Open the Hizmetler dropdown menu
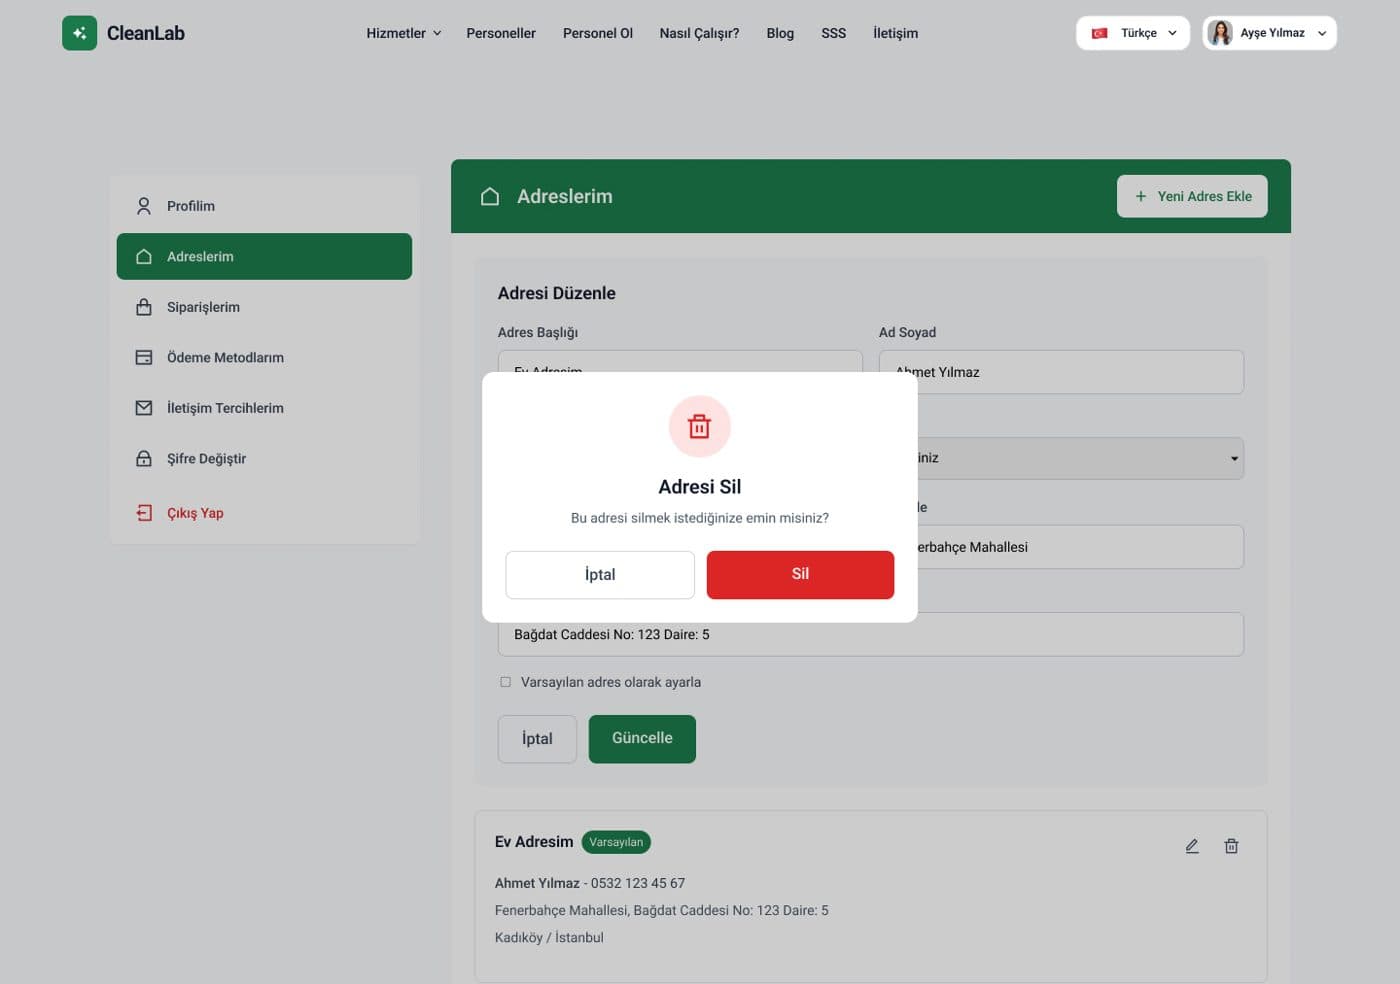 coord(403,33)
